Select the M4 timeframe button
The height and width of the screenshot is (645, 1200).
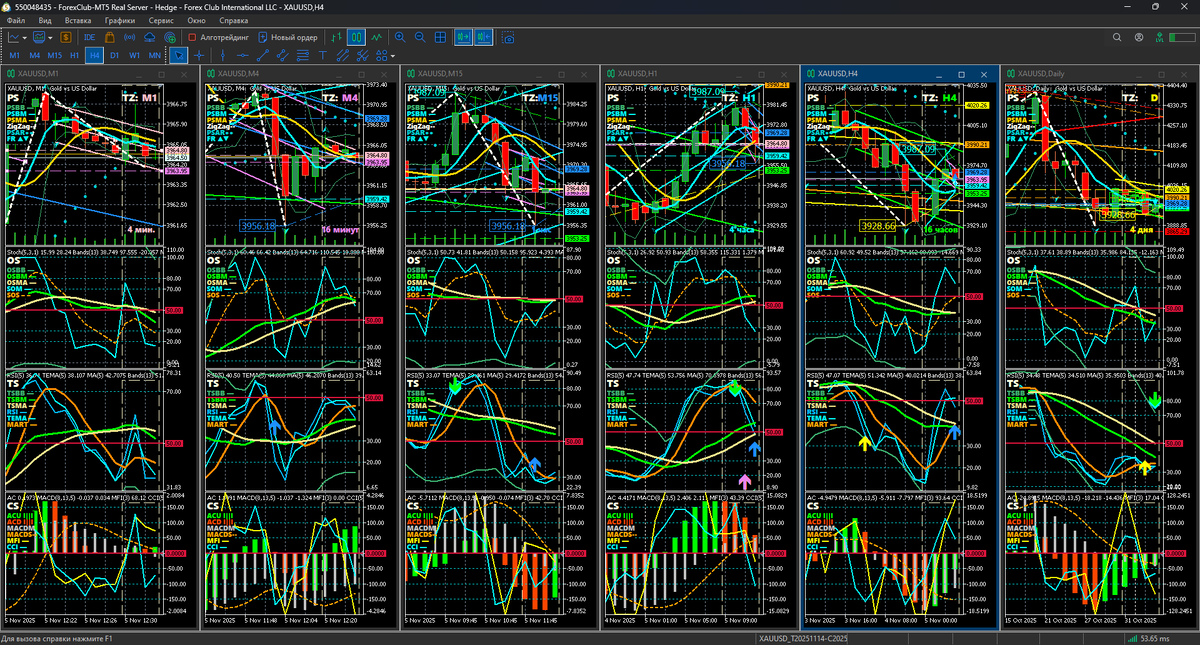coord(35,55)
